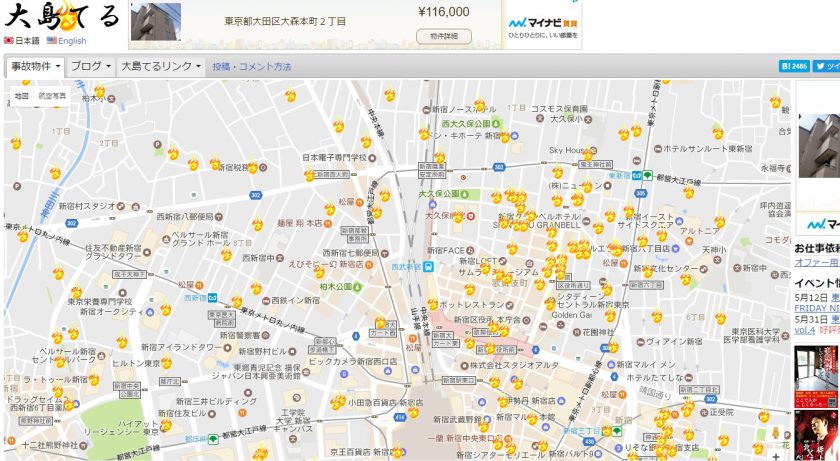Viewport: 840px width, 461px height.
Task: Click the flame marker right of ドン・キホーテ 新宿
Action: pos(505,137)
